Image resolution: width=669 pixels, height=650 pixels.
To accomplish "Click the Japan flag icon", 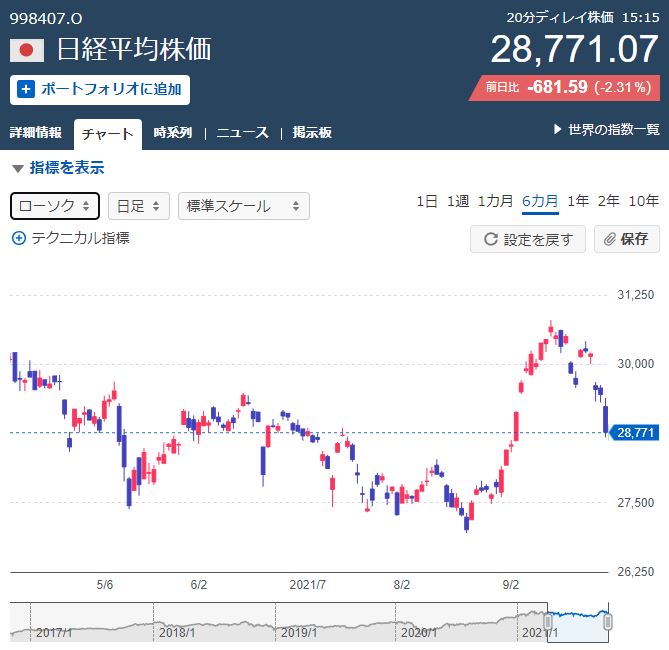I will pos(27,50).
